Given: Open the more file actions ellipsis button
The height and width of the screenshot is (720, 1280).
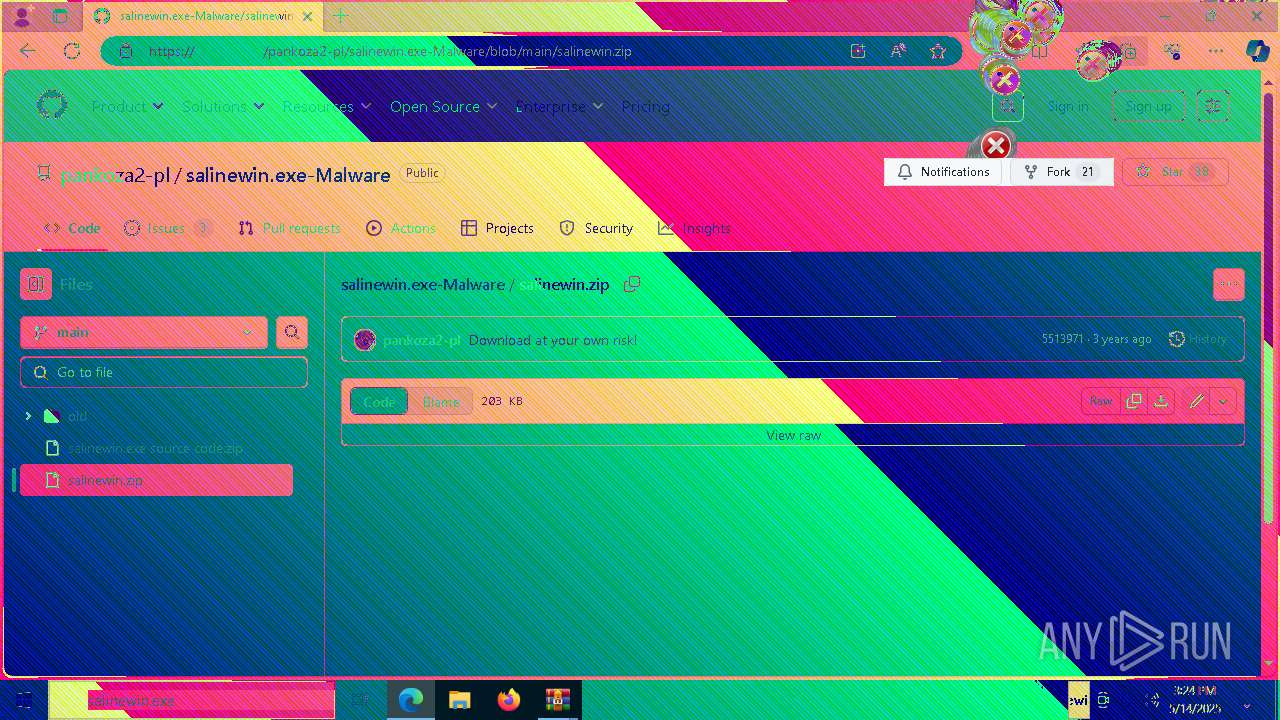Looking at the screenshot, I should (x=1229, y=284).
